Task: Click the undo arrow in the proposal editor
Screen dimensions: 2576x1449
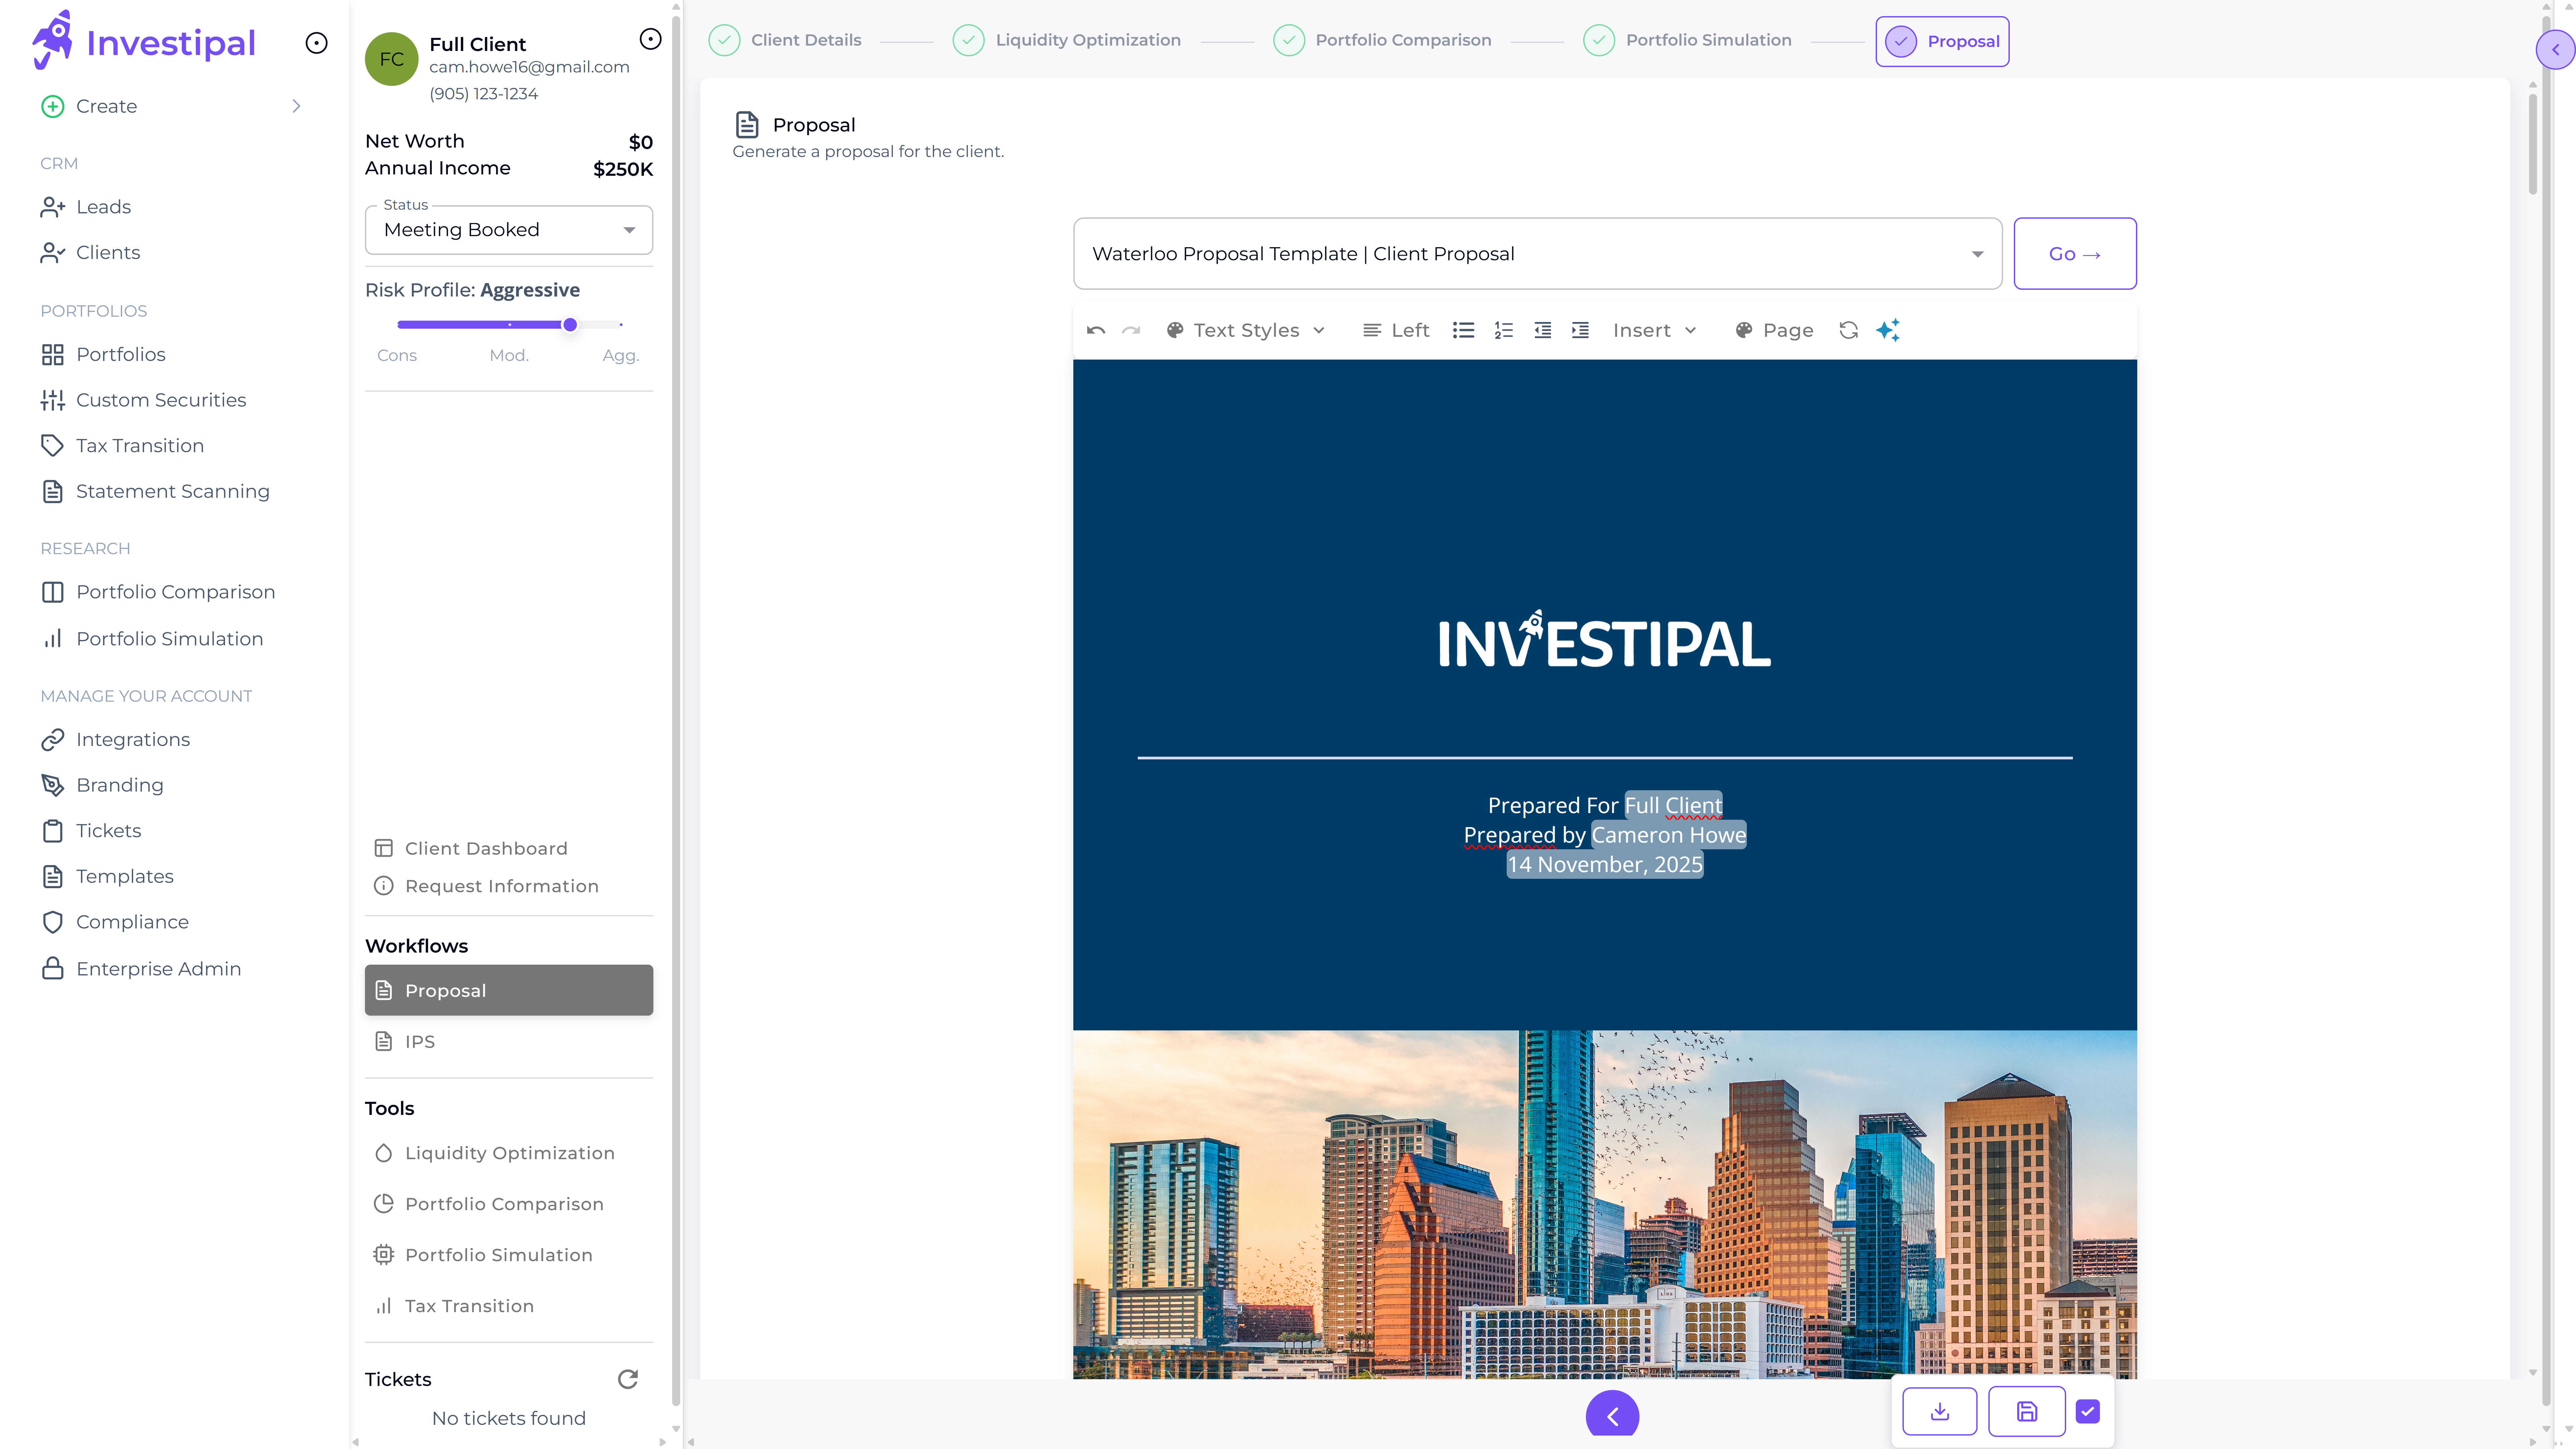Action: 1095,330
